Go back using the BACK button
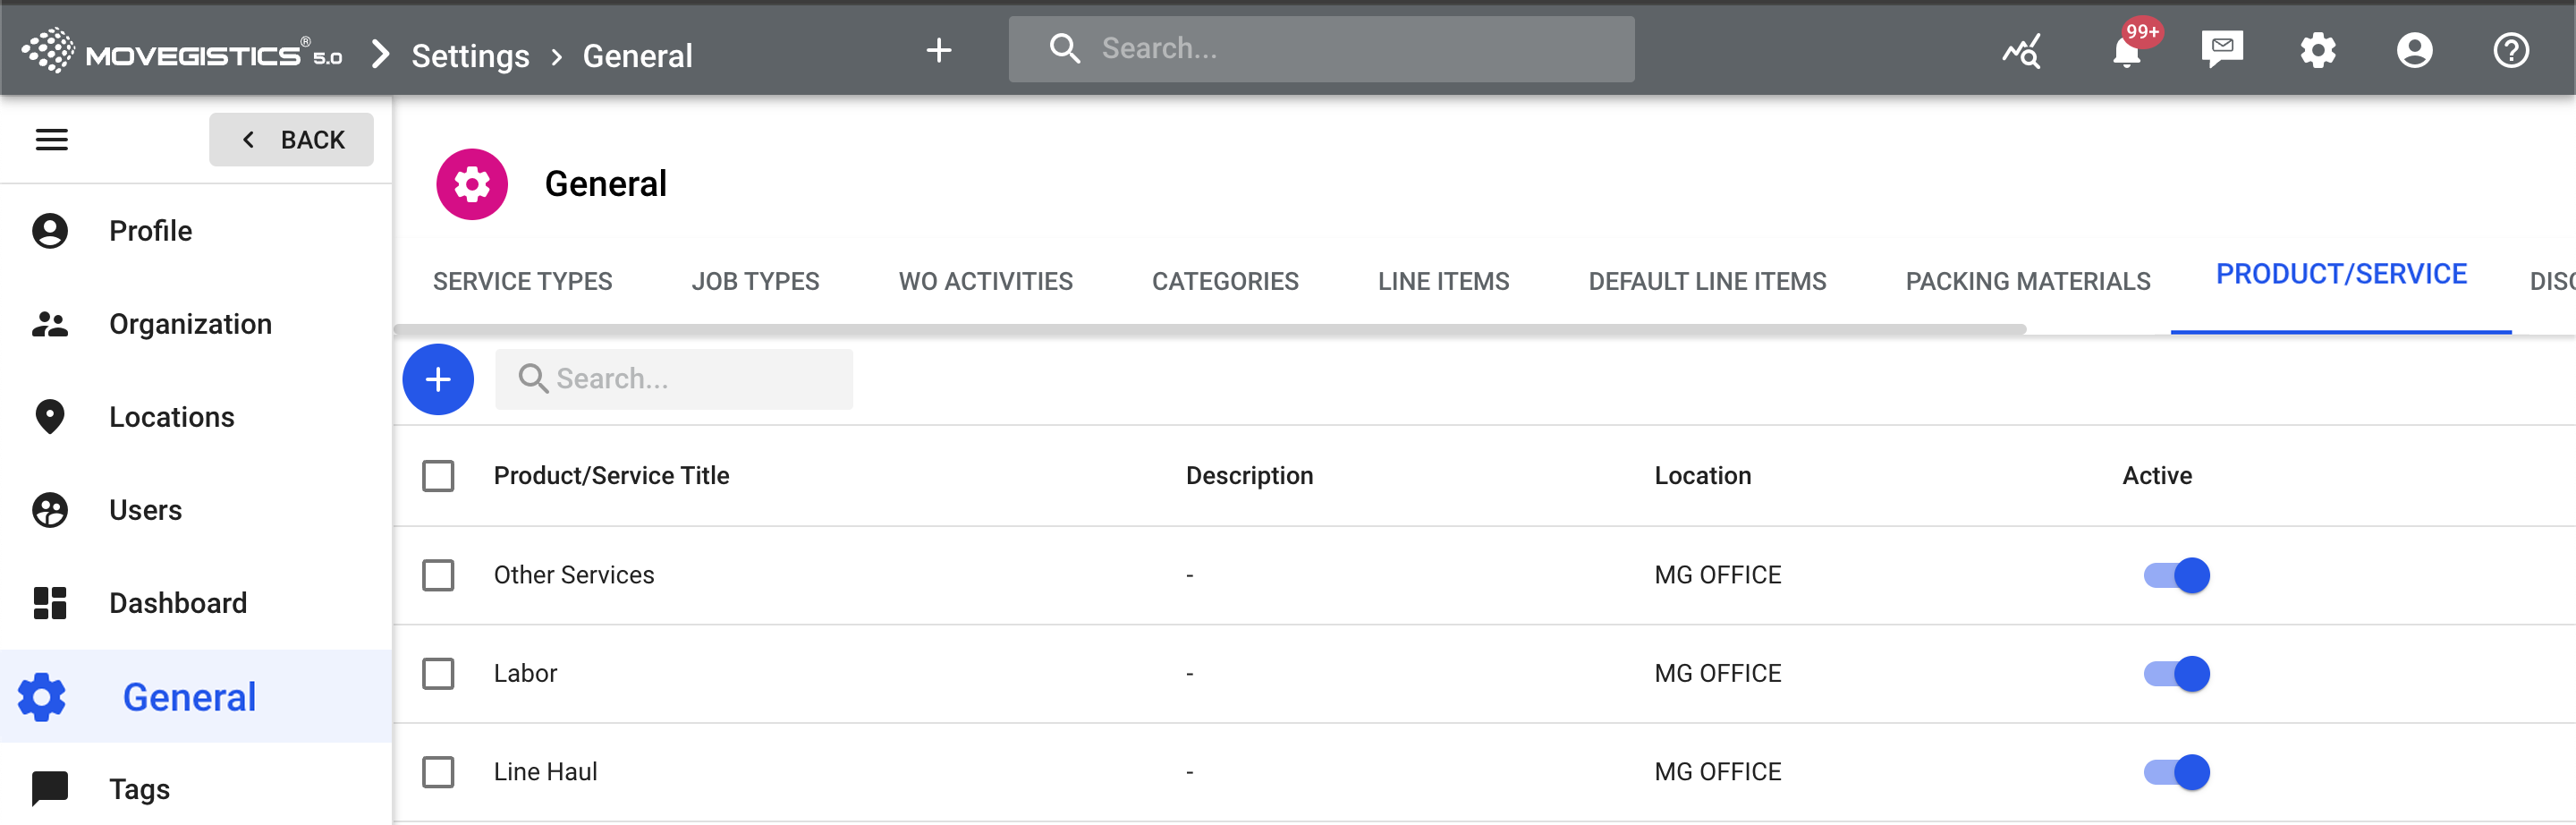 291,140
